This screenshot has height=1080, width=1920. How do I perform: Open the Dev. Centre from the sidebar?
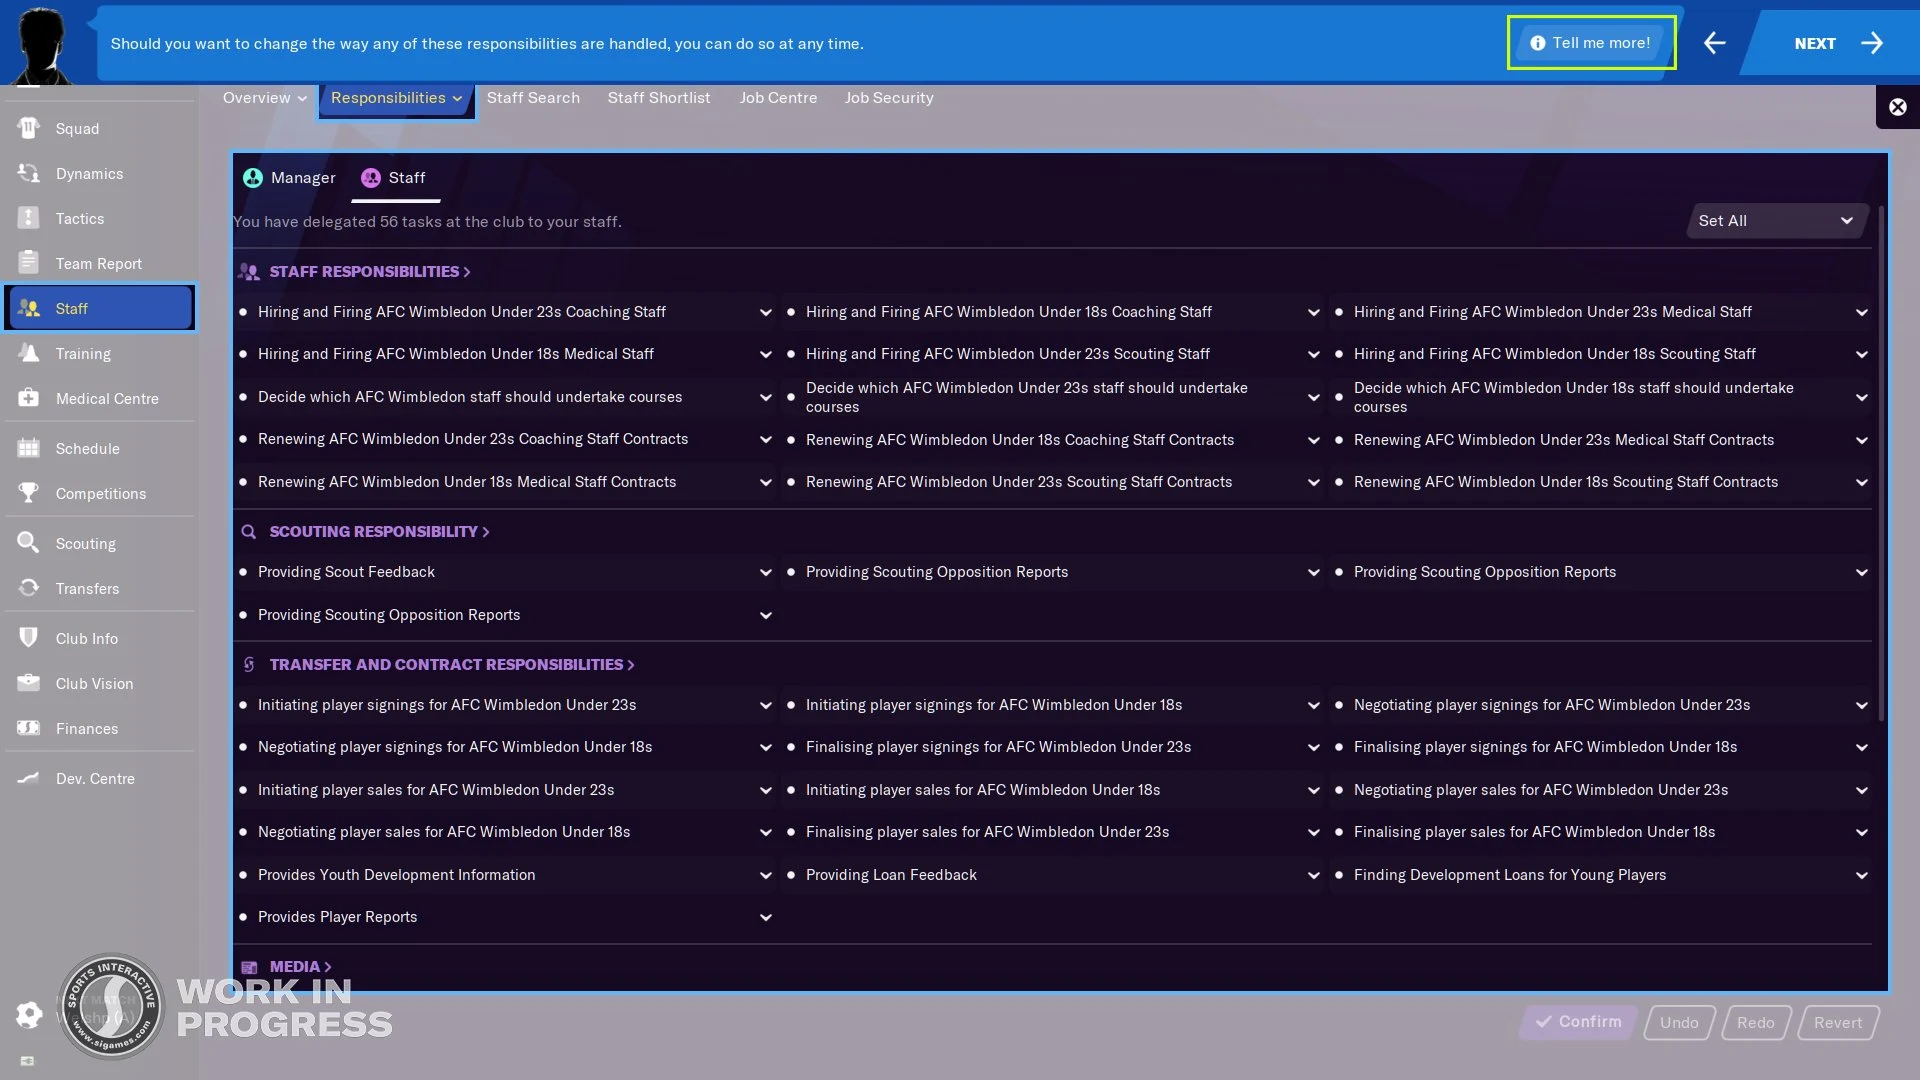(95, 778)
